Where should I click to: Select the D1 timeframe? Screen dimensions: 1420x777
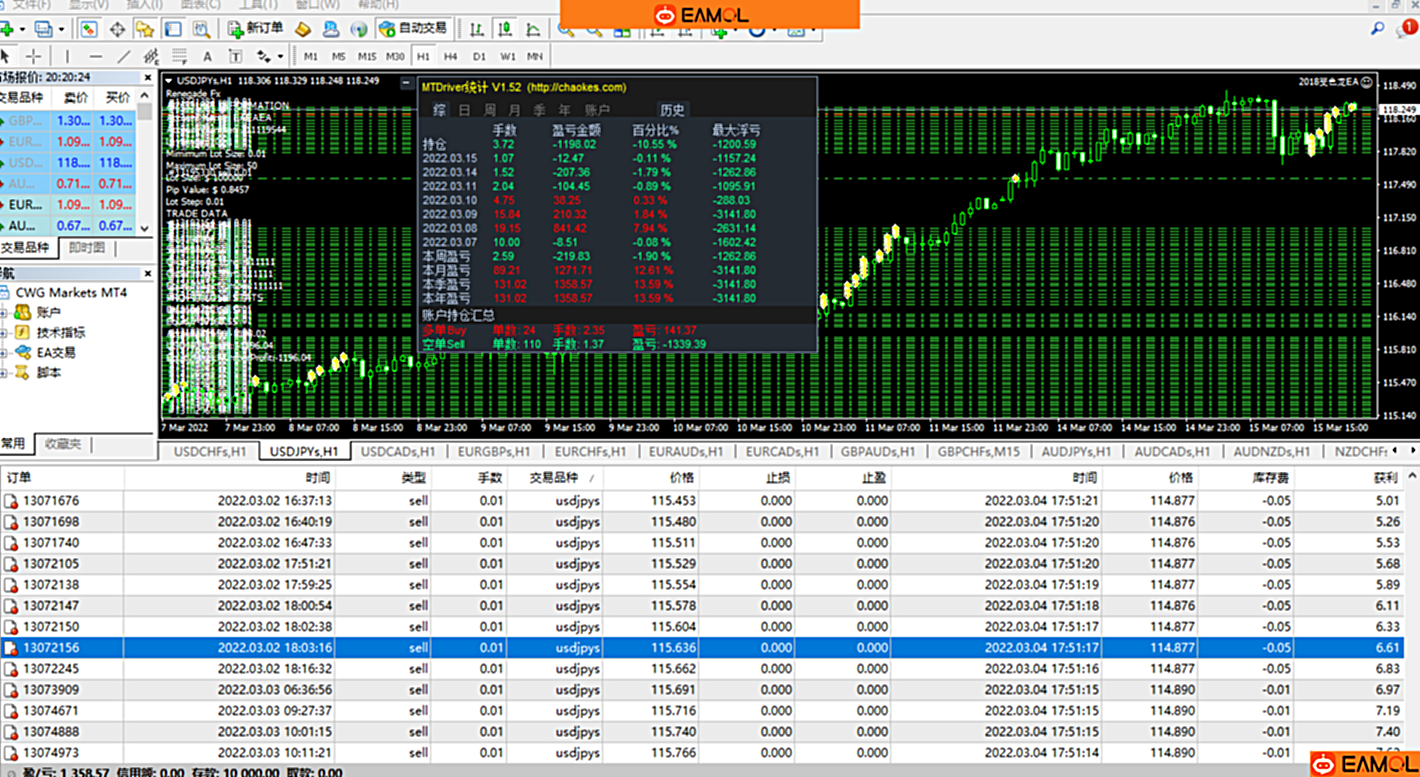[479, 56]
